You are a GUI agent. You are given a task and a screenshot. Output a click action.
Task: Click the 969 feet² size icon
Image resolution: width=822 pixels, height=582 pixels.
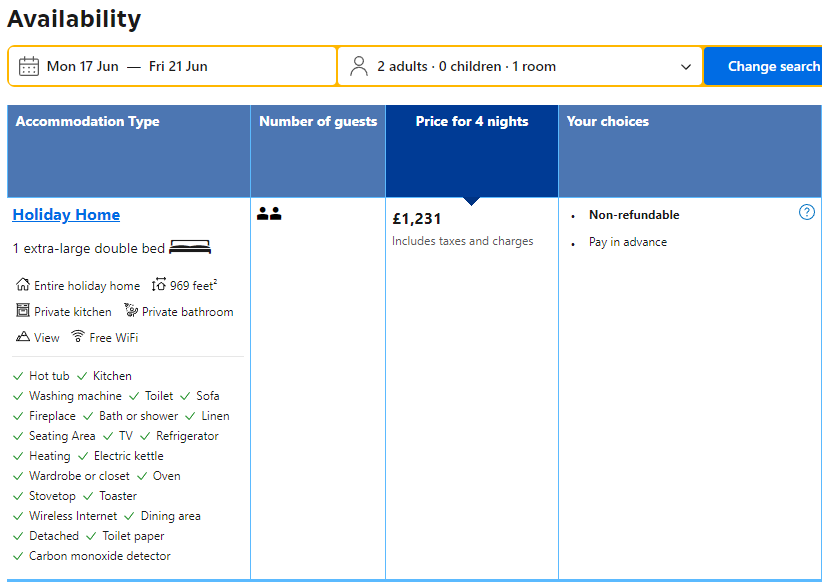159,285
